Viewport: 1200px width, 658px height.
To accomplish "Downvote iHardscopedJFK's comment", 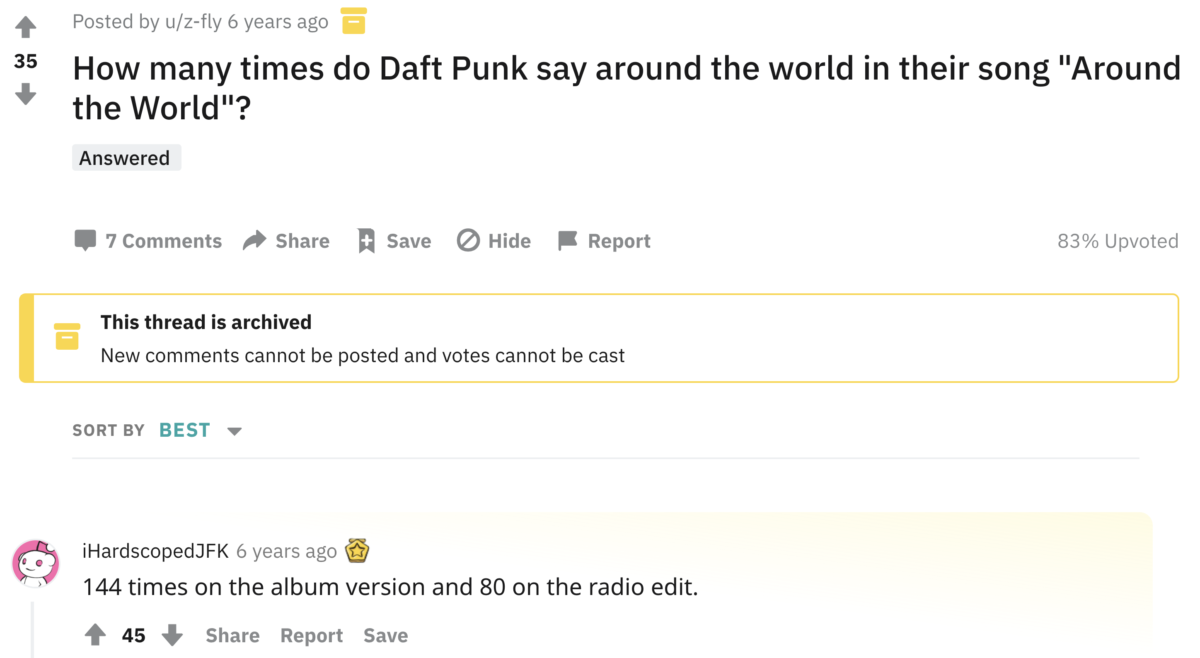I will [x=172, y=635].
